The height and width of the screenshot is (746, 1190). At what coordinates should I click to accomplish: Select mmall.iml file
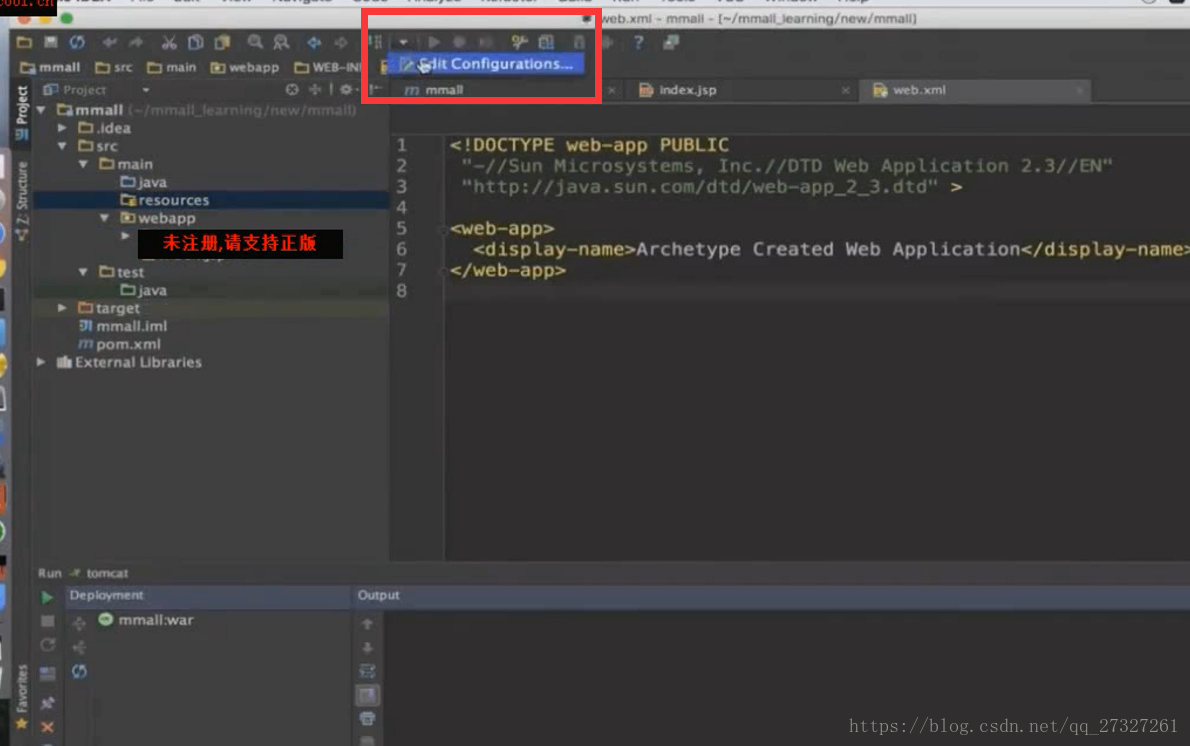click(x=123, y=326)
